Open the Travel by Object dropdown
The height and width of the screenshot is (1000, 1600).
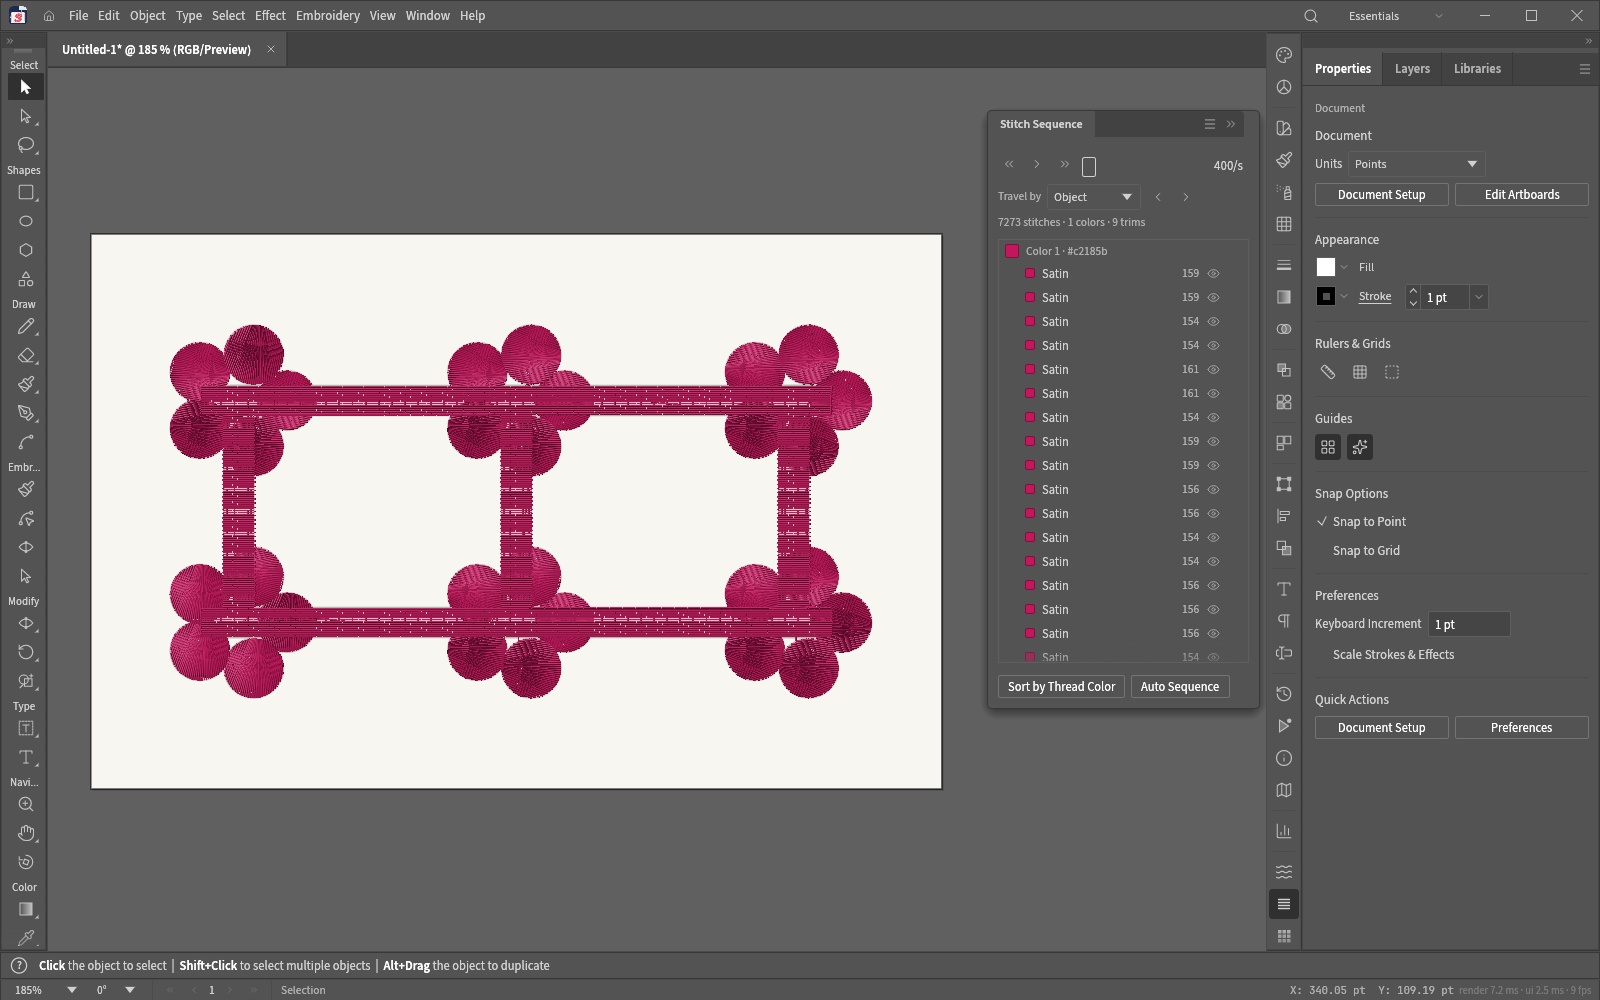1092,197
